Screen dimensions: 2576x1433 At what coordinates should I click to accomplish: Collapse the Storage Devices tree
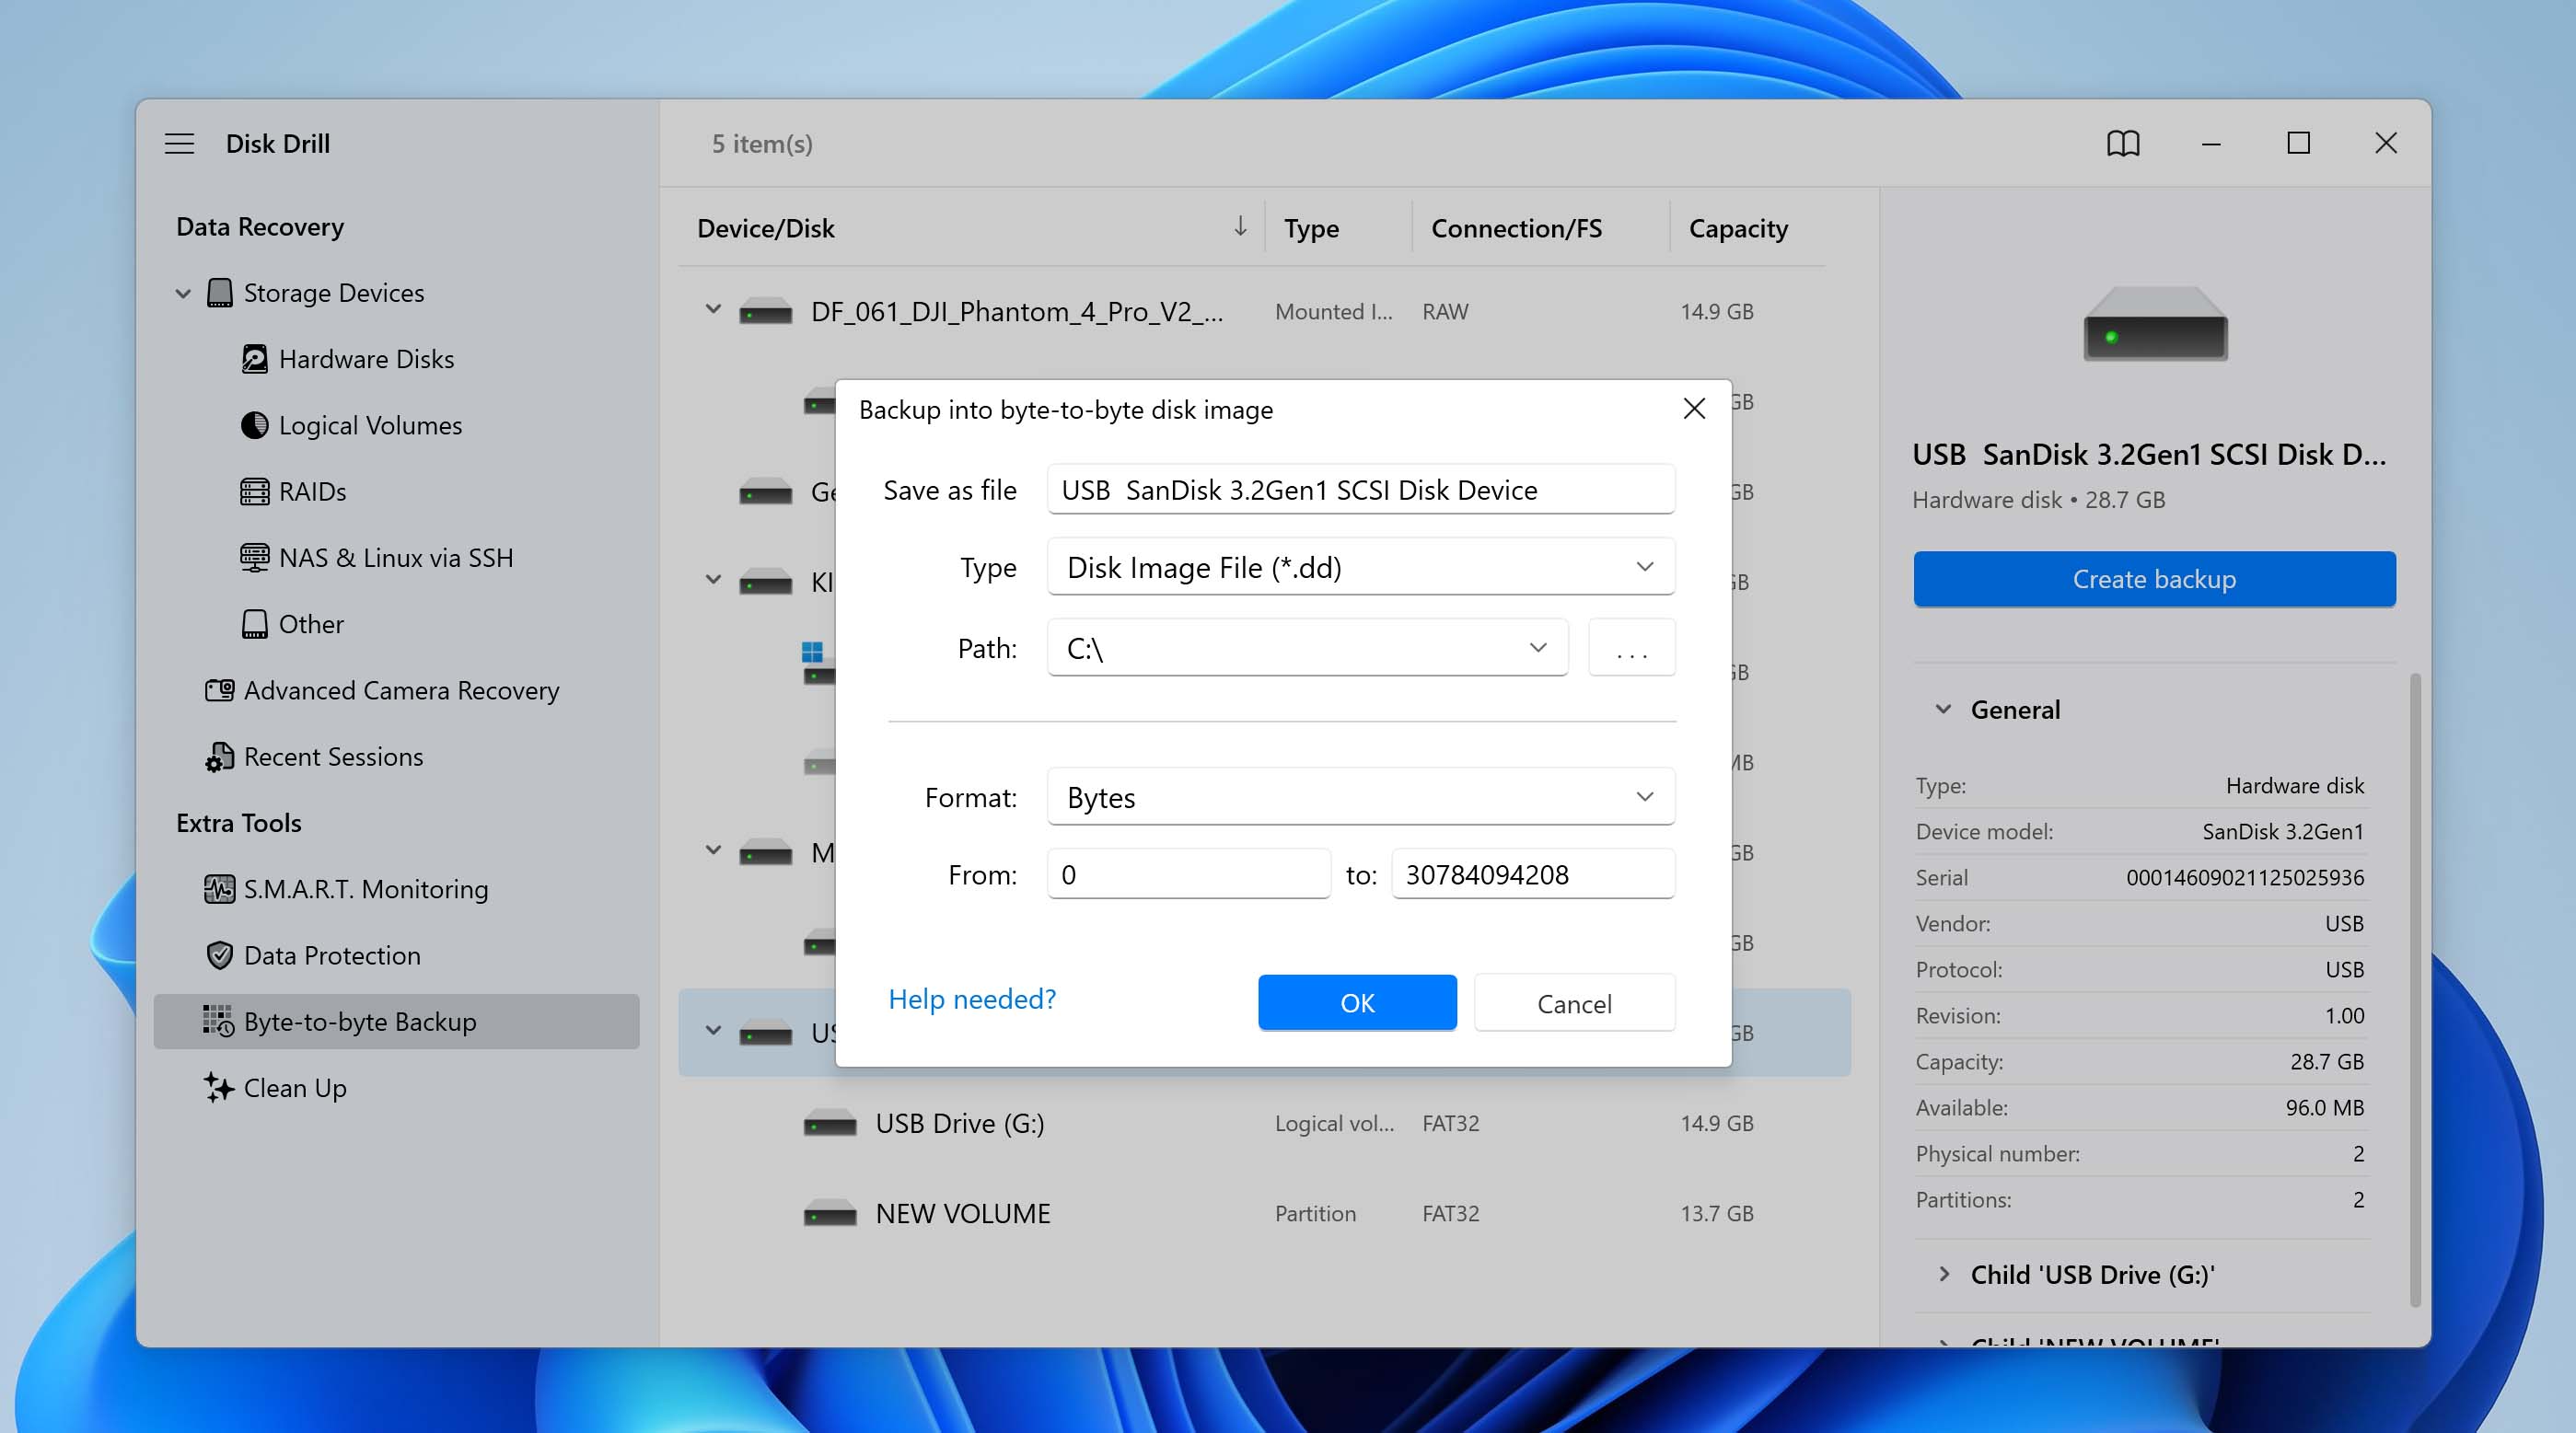coord(183,293)
